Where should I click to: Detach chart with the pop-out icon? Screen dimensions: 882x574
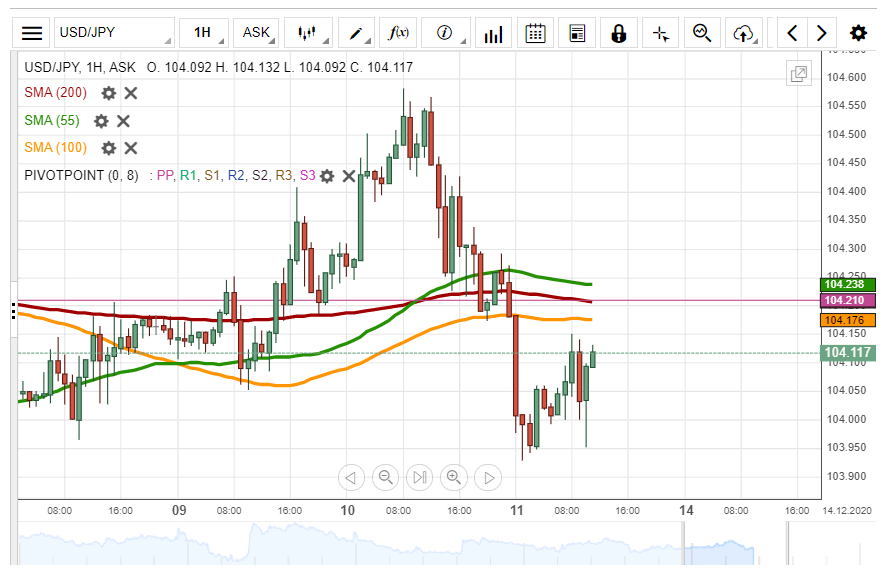click(799, 74)
